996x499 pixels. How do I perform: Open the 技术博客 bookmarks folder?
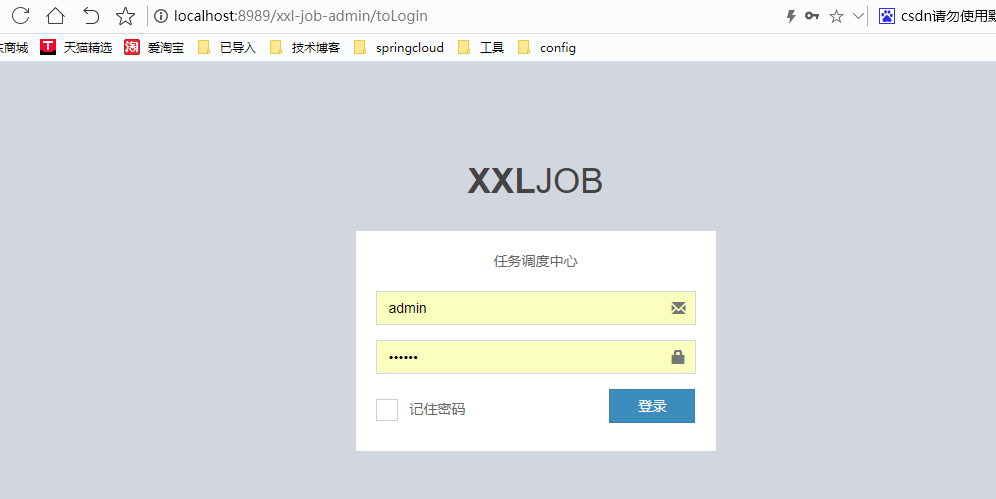pyautogui.click(x=305, y=48)
